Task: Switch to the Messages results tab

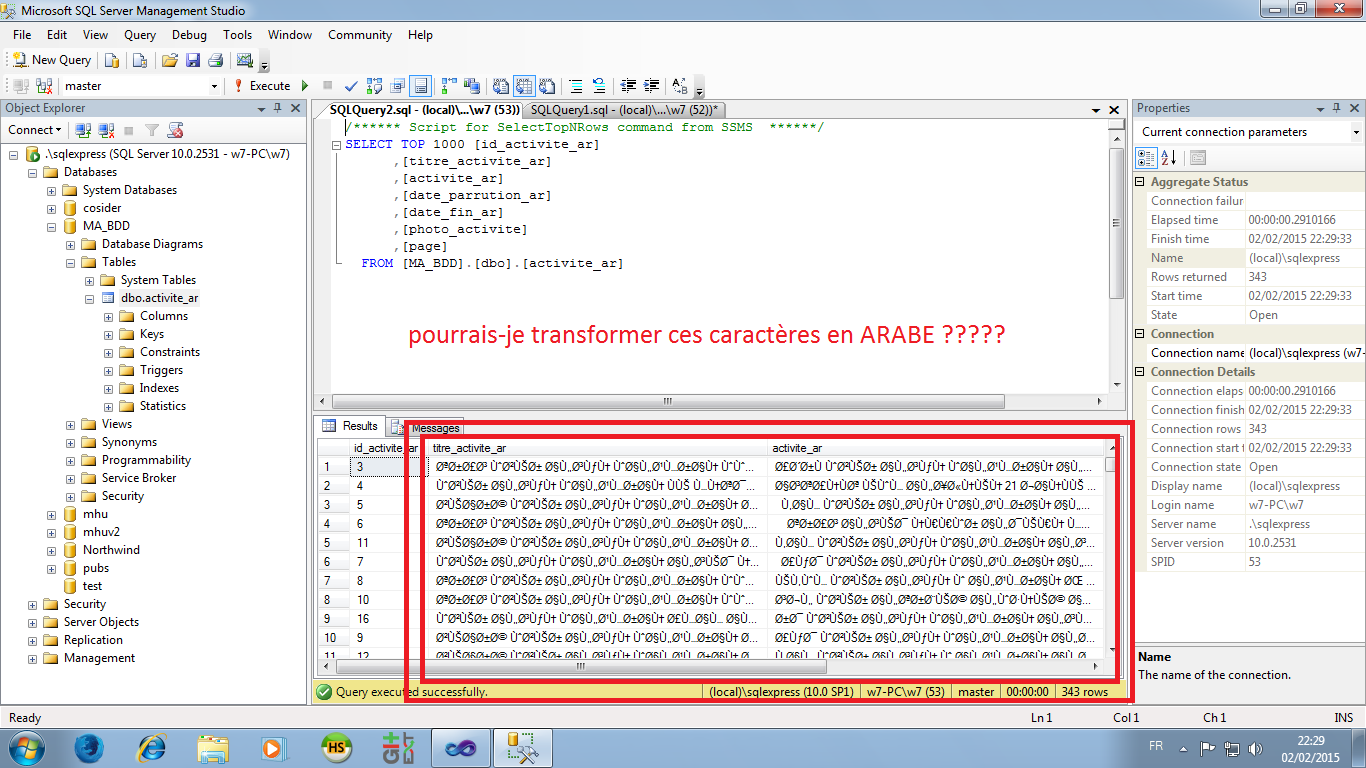Action: tap(427, 427)
